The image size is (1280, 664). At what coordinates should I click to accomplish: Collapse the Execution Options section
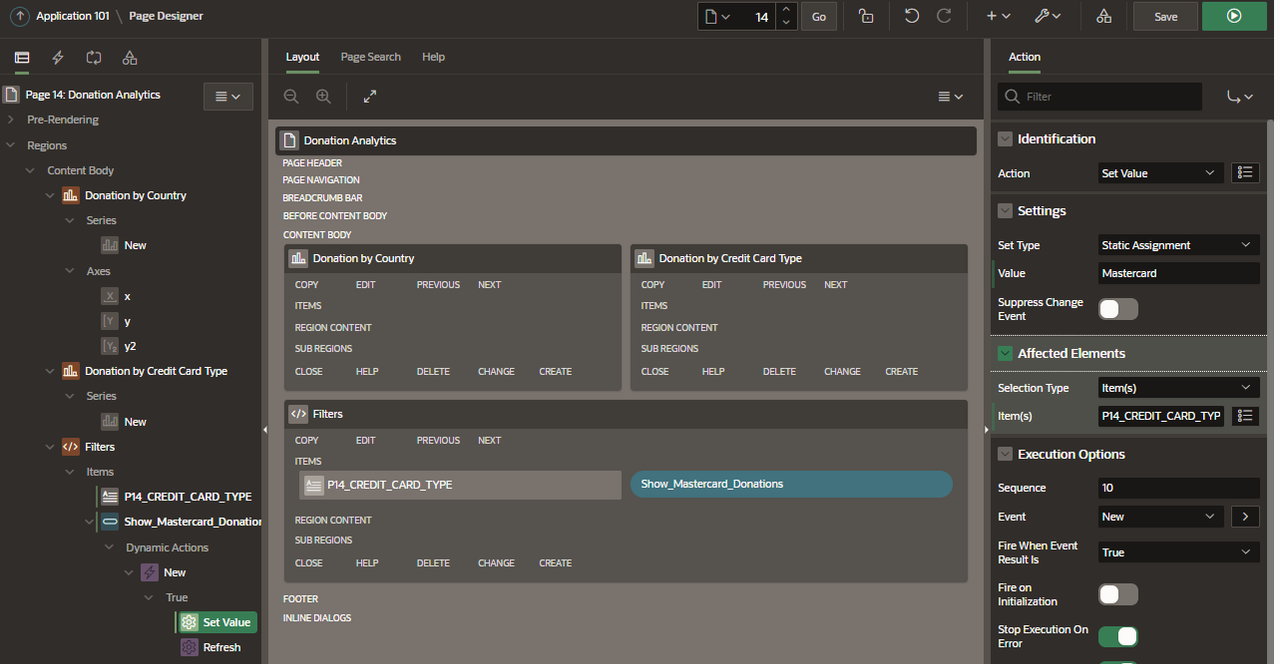click(1005, 454)
